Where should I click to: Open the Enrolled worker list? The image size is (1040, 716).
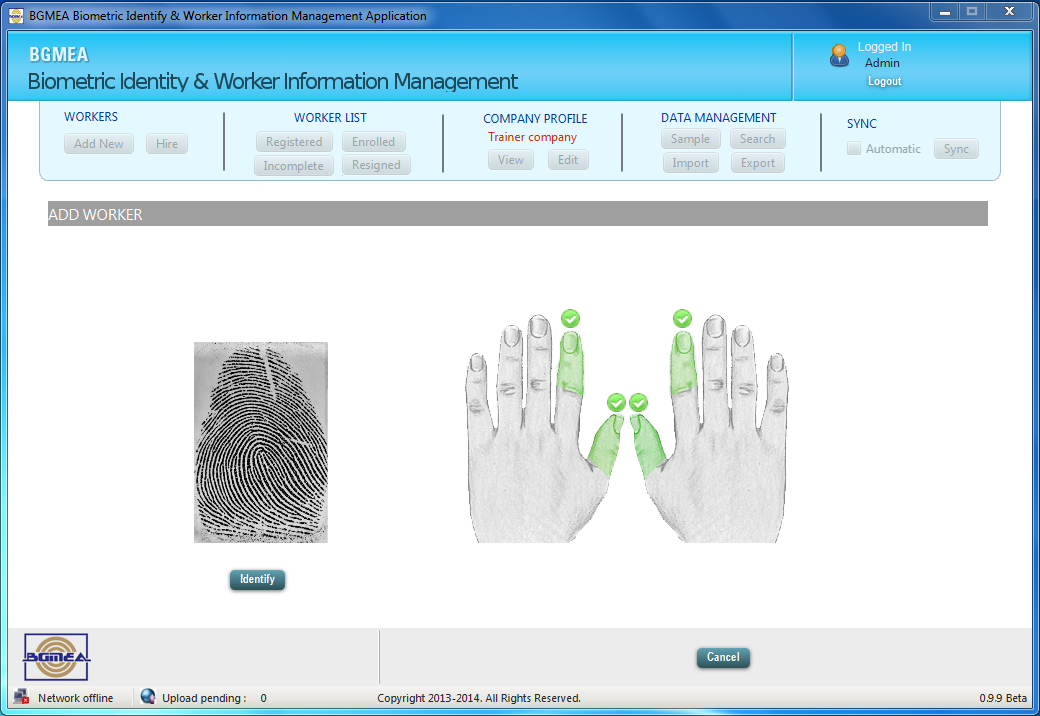point(373,142)
